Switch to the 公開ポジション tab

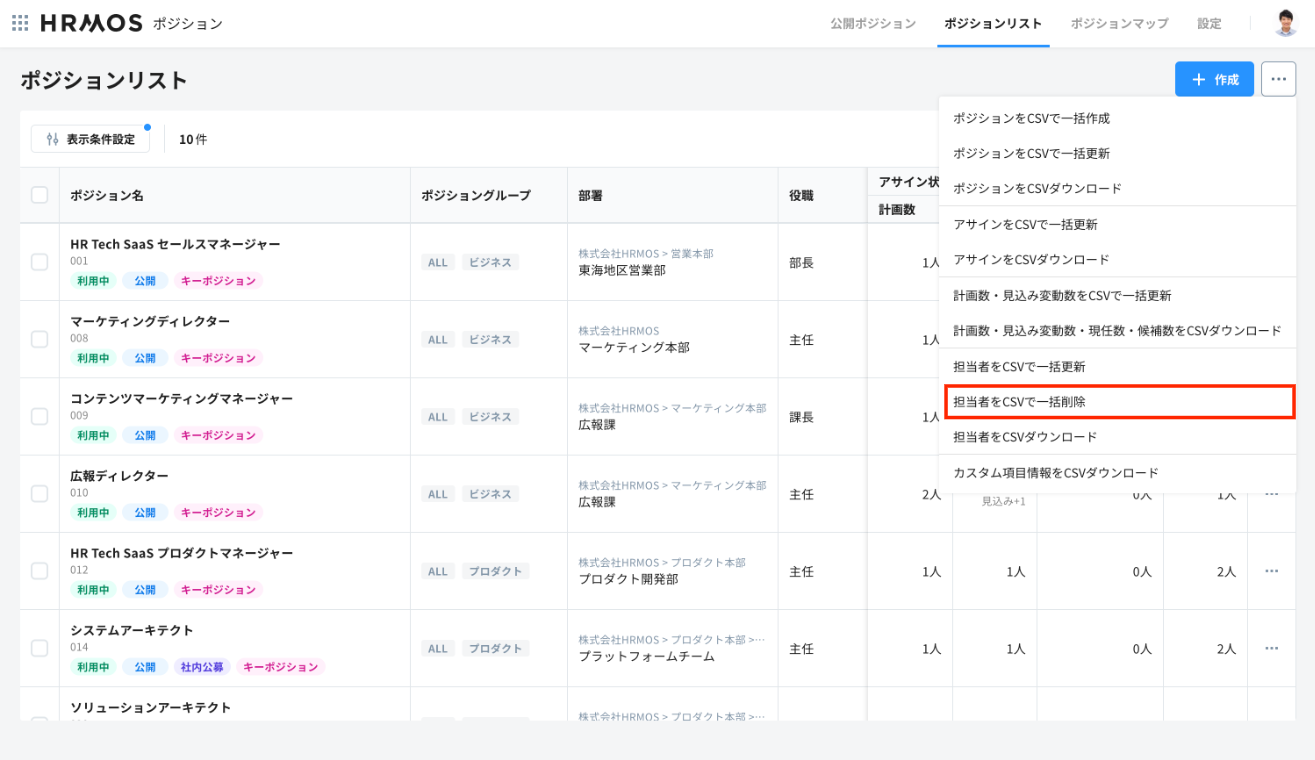pos(872,23)
